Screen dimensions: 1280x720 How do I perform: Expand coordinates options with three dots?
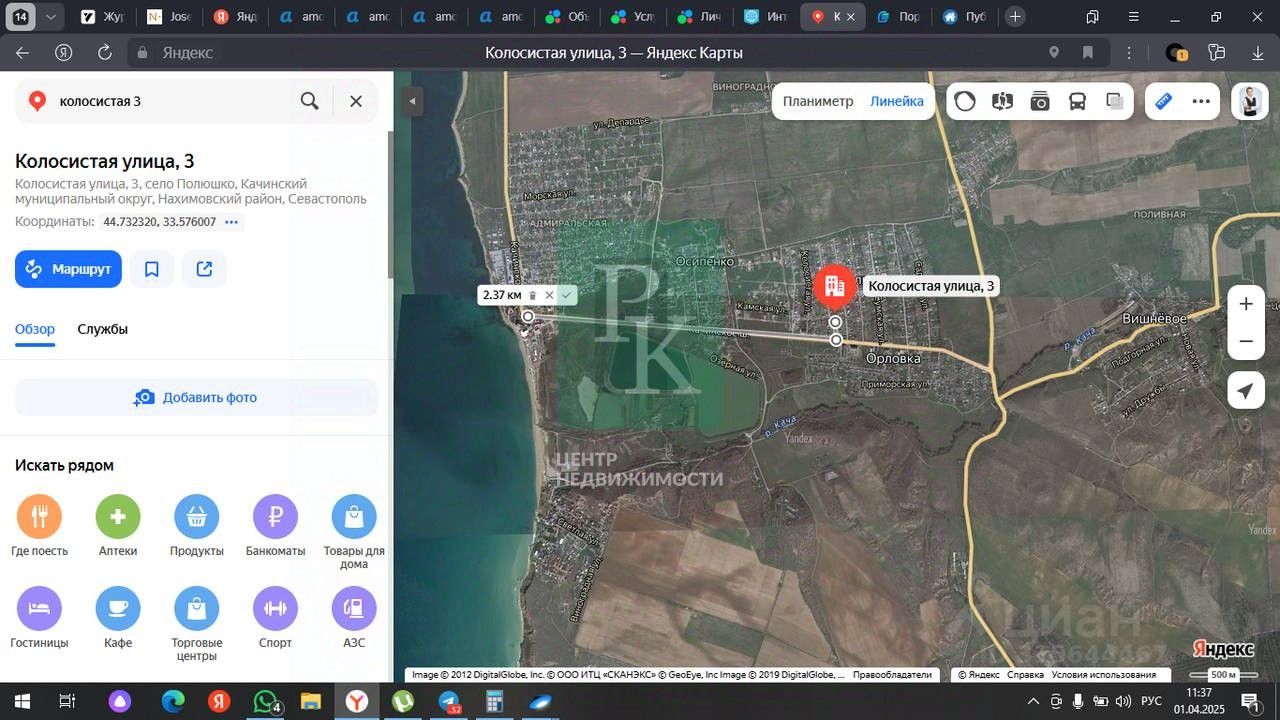click(x=232, y=222)
